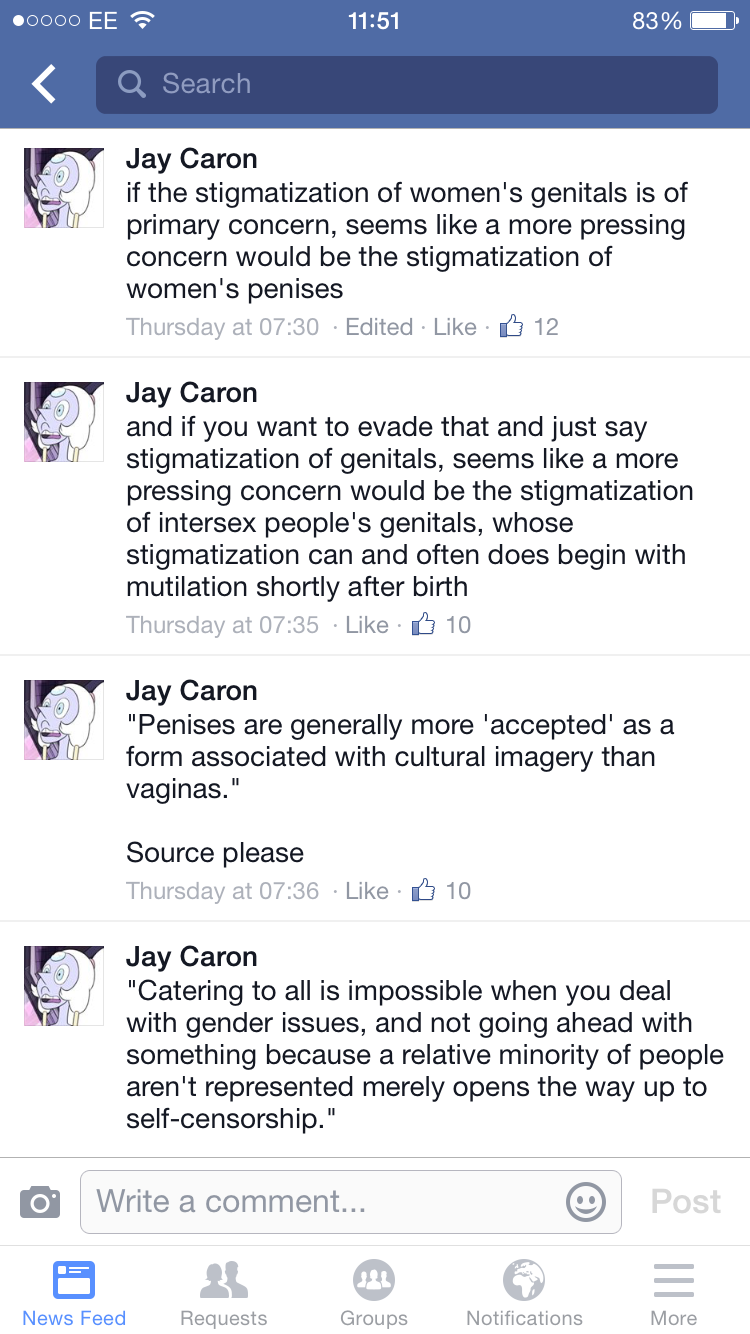Image resolution: width=750 pixels, height=1334 pixels.
Task: Tap the back arrow icon
Action: 44,85
